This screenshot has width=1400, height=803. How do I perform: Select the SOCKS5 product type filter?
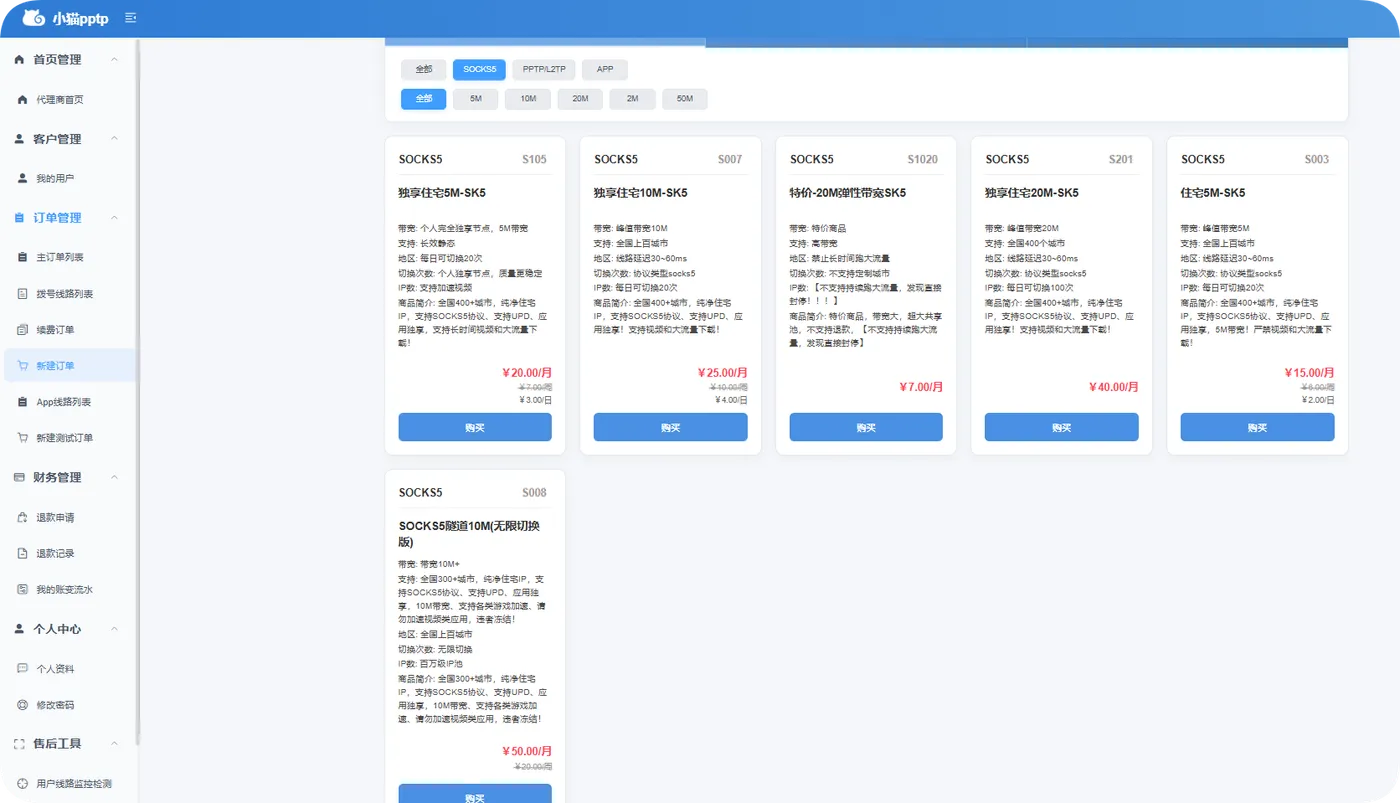click(480, 70)
